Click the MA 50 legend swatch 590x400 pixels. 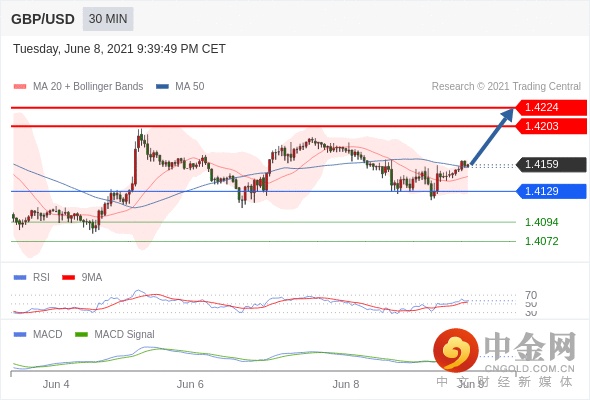pyautogui.click(x=162, y=87)
